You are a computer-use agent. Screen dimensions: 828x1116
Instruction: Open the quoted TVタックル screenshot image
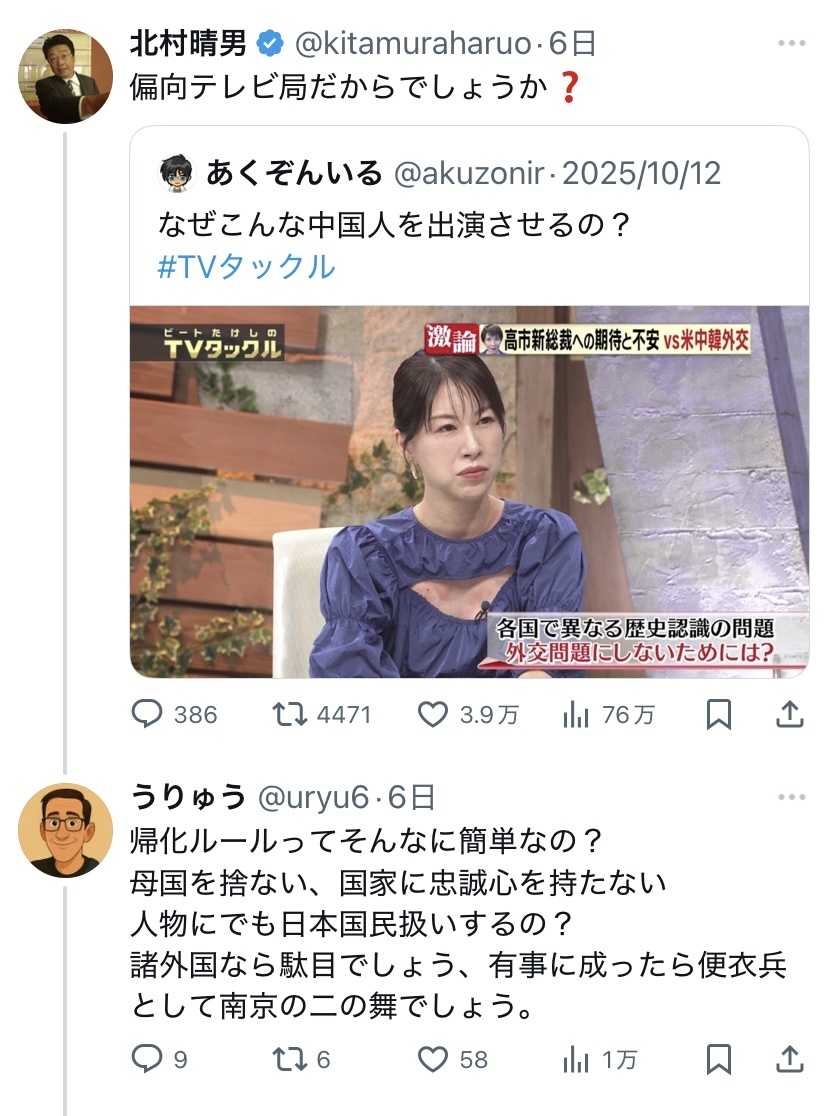(469, 491)
